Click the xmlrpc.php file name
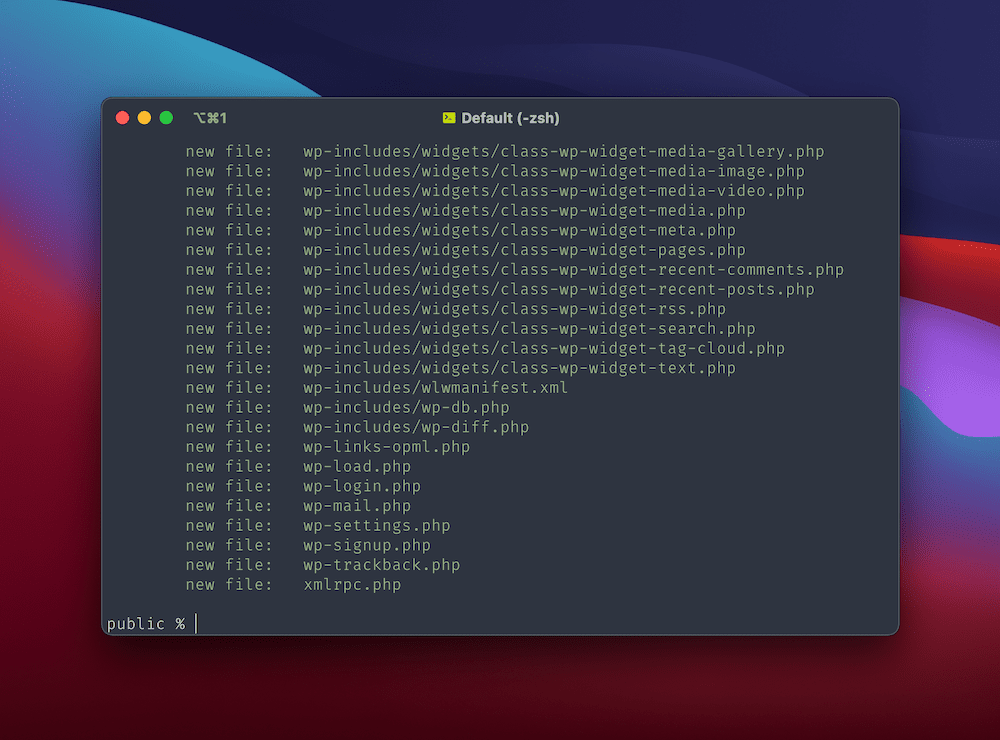The image size is (1000, 740). pyautogui.click(x=352, y=585)
